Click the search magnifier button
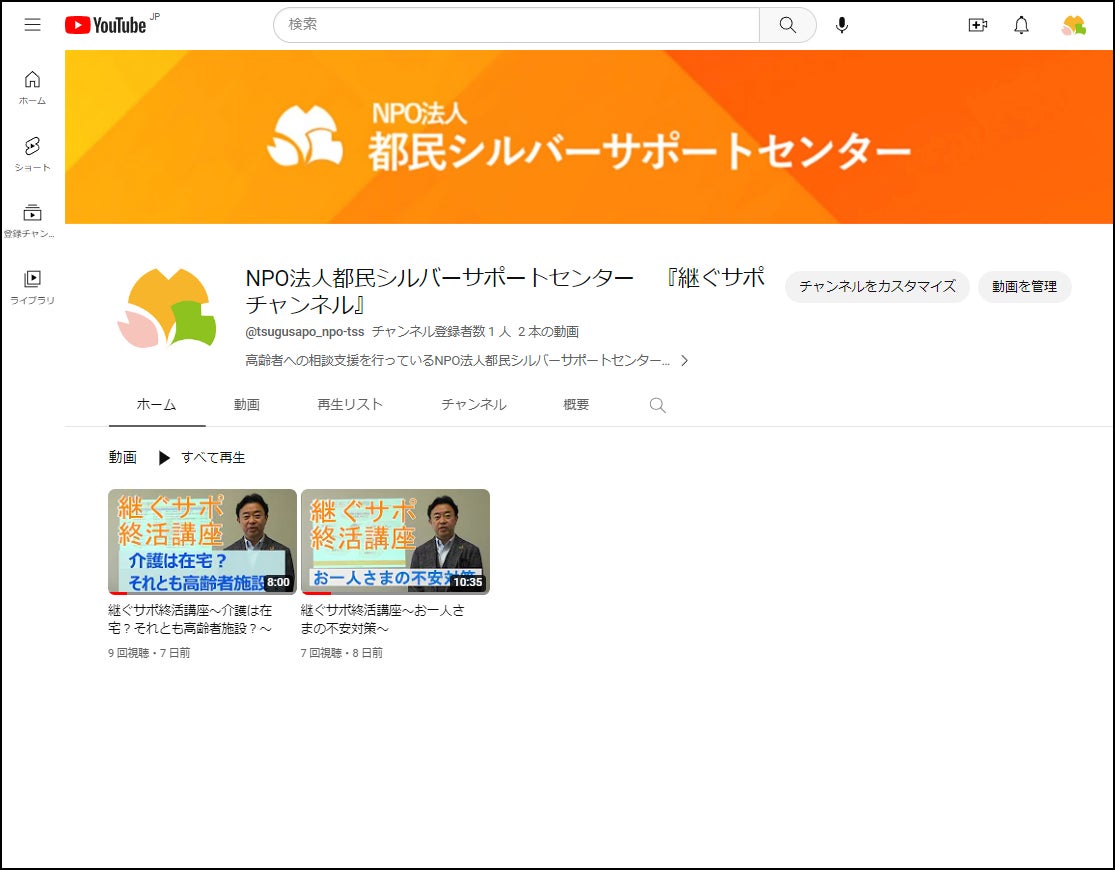1115x870 pixels. [787, 25]
